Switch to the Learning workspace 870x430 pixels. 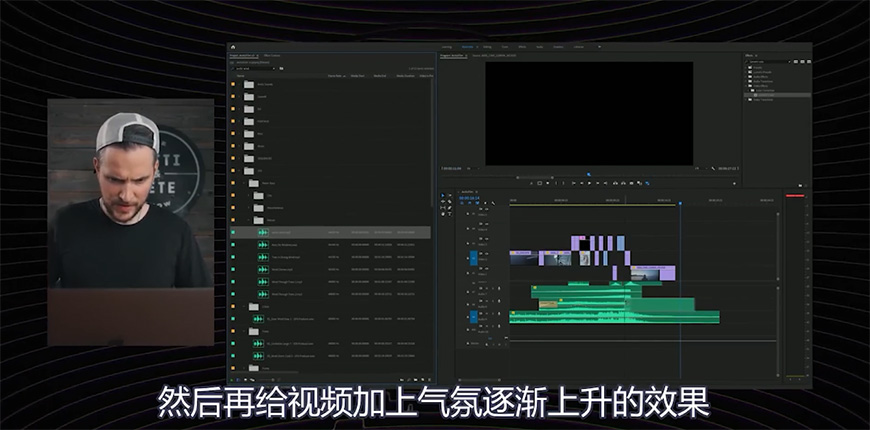447,47
